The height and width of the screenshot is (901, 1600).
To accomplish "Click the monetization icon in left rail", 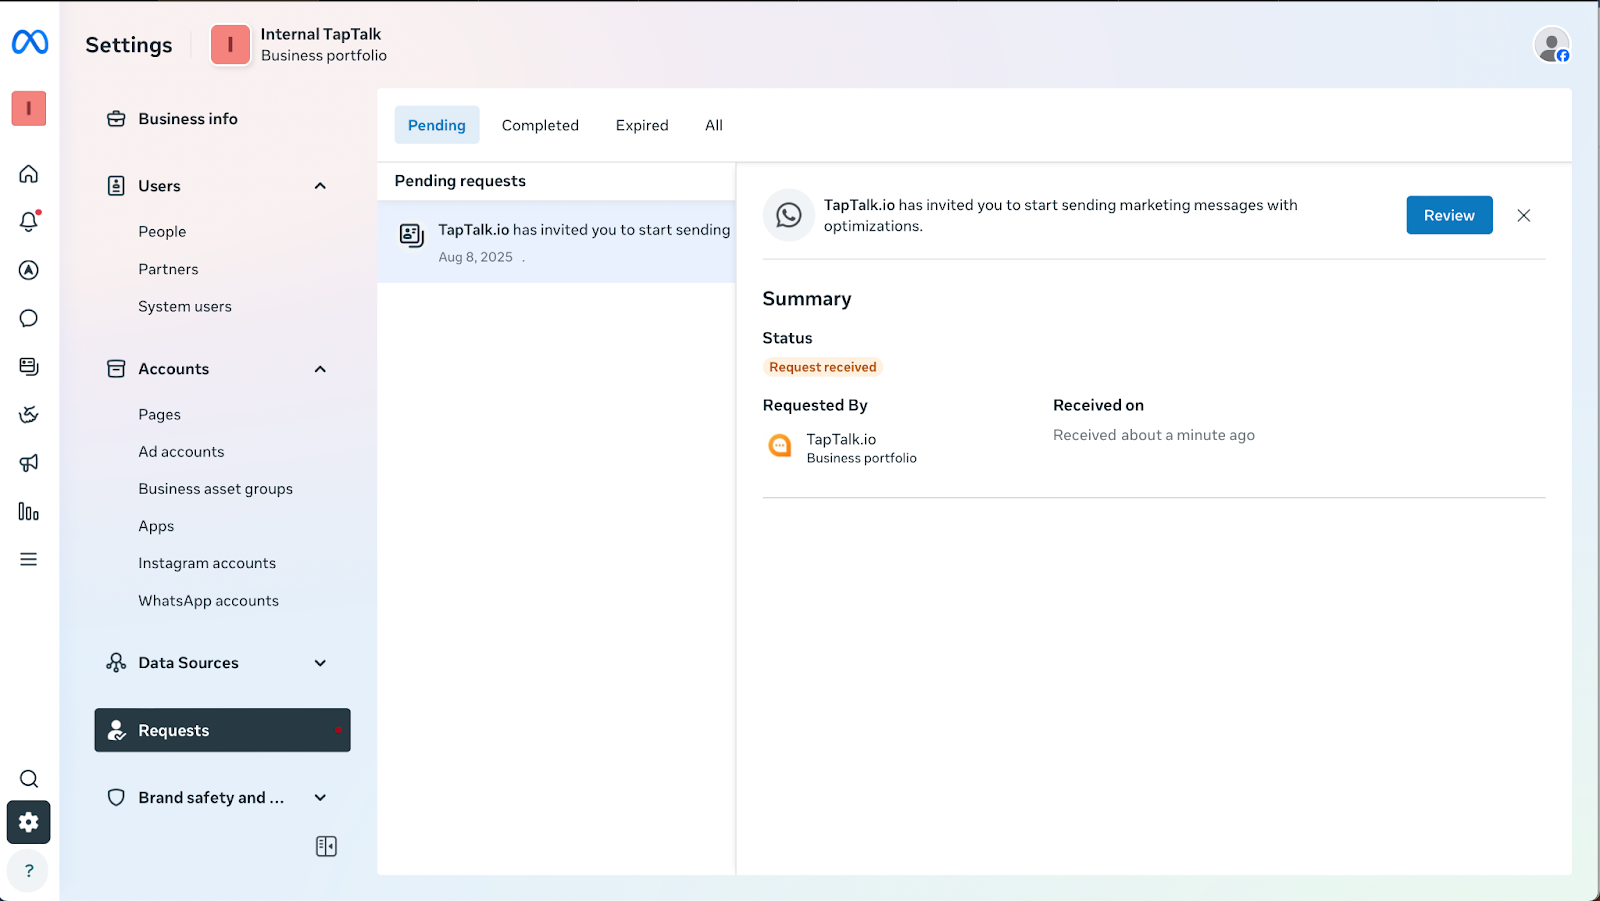I will [x=29, y=414].
